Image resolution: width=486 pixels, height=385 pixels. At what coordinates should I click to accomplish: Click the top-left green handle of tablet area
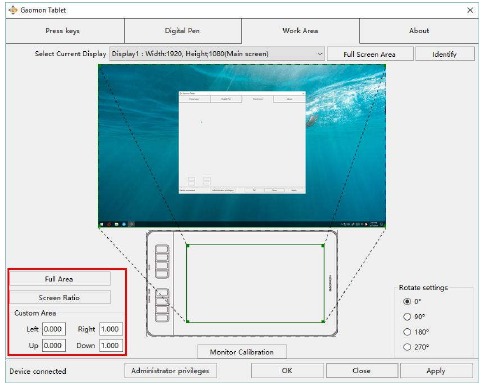[188, 246]
